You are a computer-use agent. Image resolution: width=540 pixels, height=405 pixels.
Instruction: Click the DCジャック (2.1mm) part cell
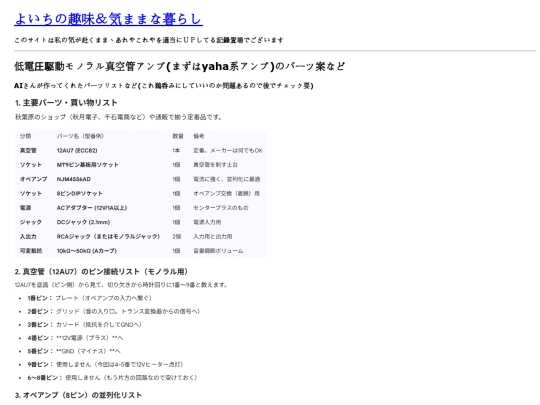pyautogui.click(x=83, y=222)
